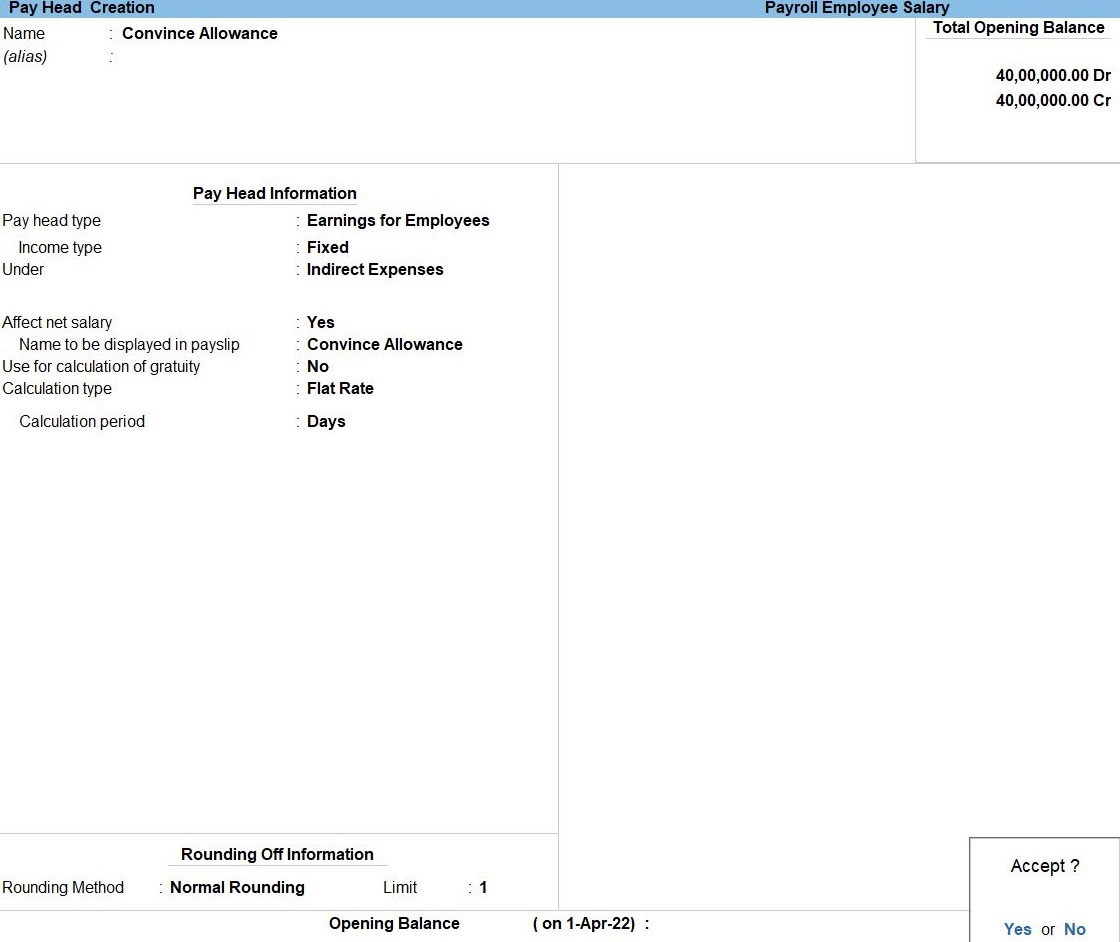This screenshot has height=942, width=1120.
Task: Open the Under group 'Indirect Expenses'
Action: [375, 269]
